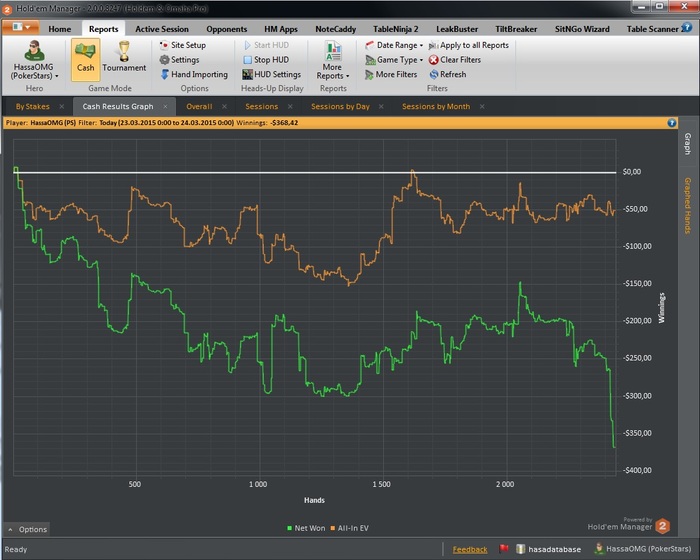This screenshot has width=700, height=560.
Task: Click the orange All-In EV line peak
Action: pos(413,171)
